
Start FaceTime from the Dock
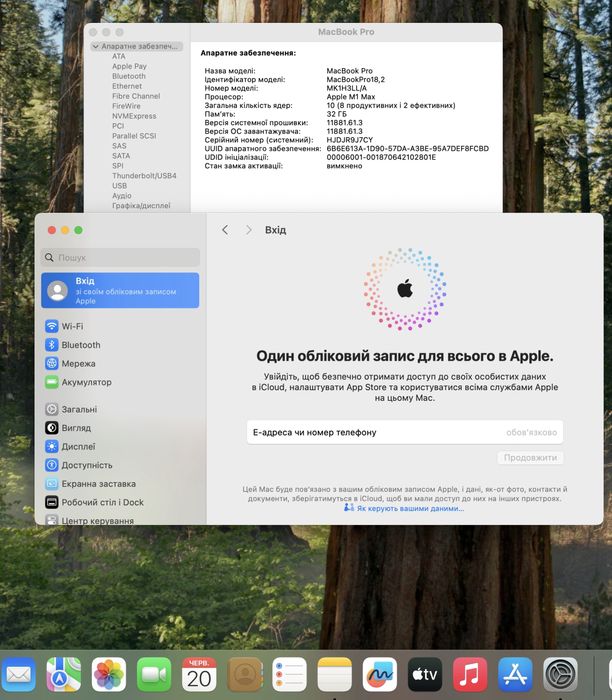click(x=154, y=674)
